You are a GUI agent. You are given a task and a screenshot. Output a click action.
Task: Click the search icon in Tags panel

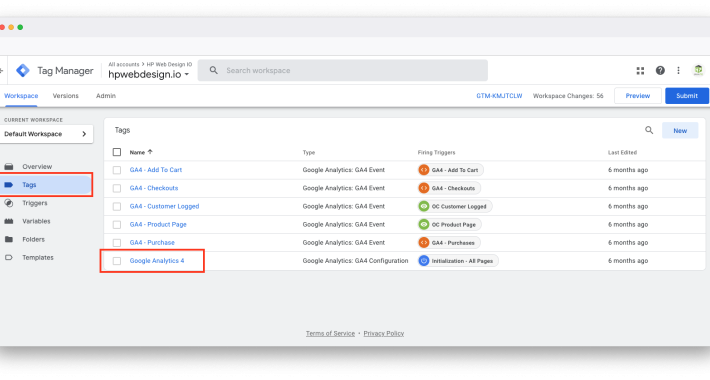[x=649, y=130]
